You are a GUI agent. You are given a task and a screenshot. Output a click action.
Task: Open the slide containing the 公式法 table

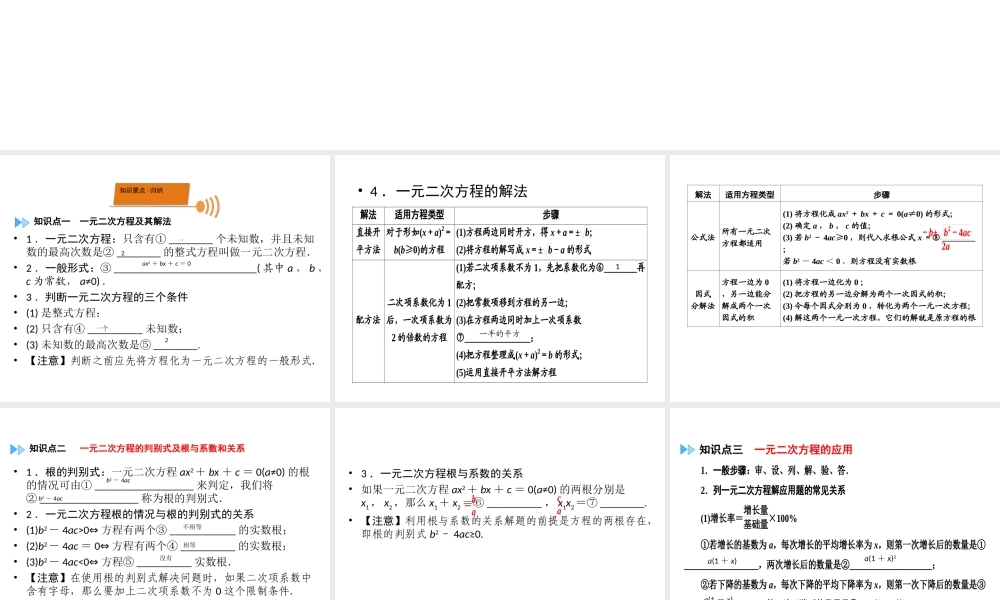(835, 279)
